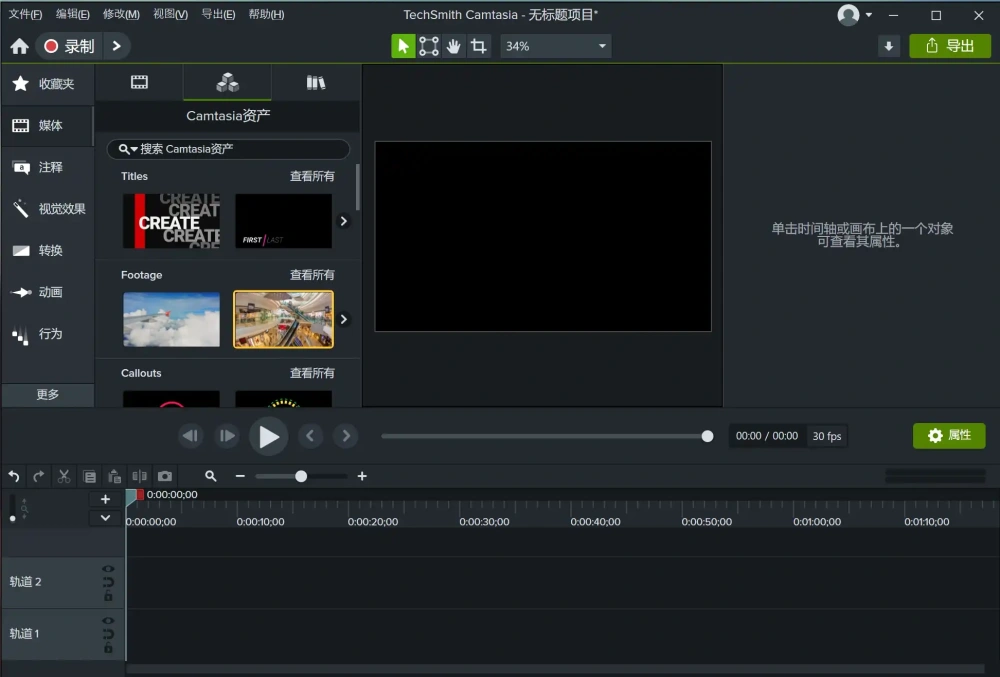The height and width of the screenshot is (677, 1000).
Task: Open the 文件(F) menu
Action: point(25,14)
